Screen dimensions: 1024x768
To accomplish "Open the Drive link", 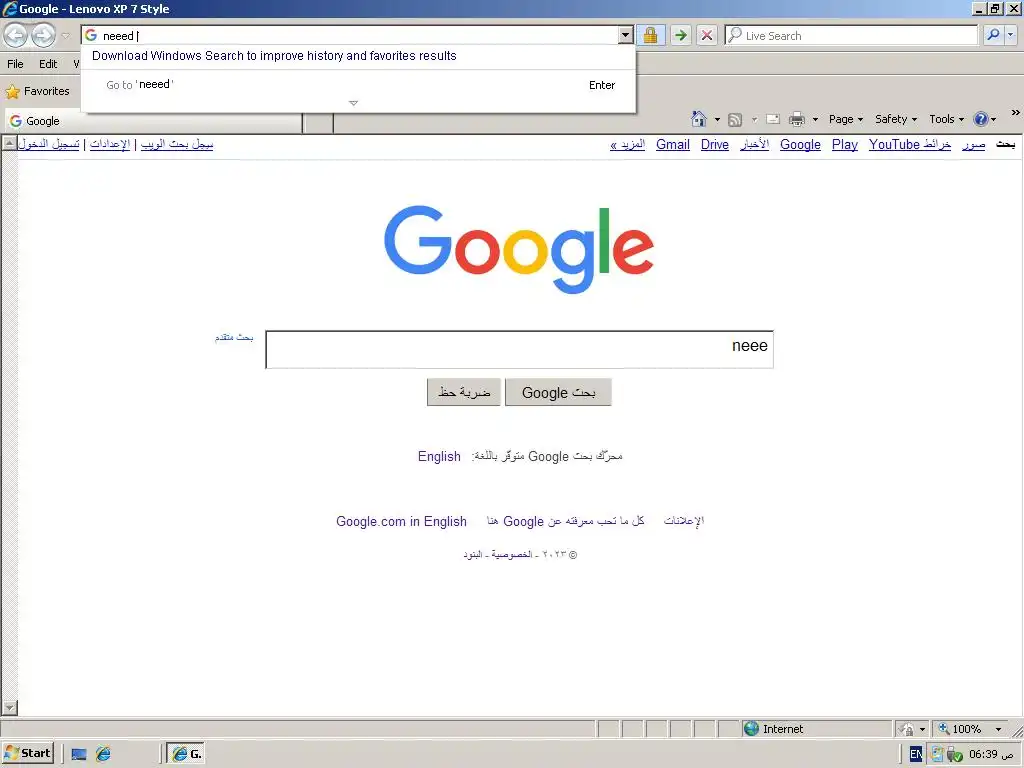I will (714, 145).
